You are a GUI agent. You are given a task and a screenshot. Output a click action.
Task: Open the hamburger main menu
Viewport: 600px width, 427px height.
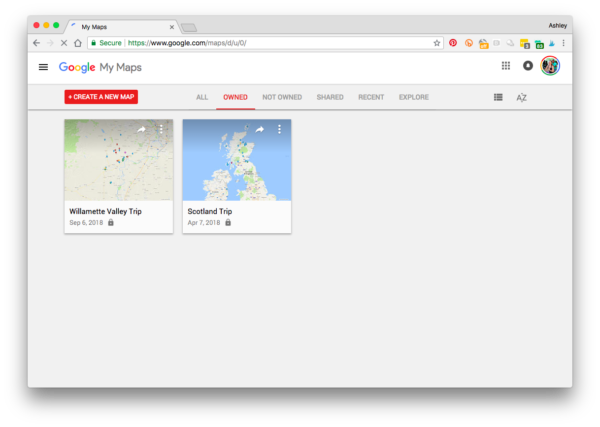click(43, 67)
